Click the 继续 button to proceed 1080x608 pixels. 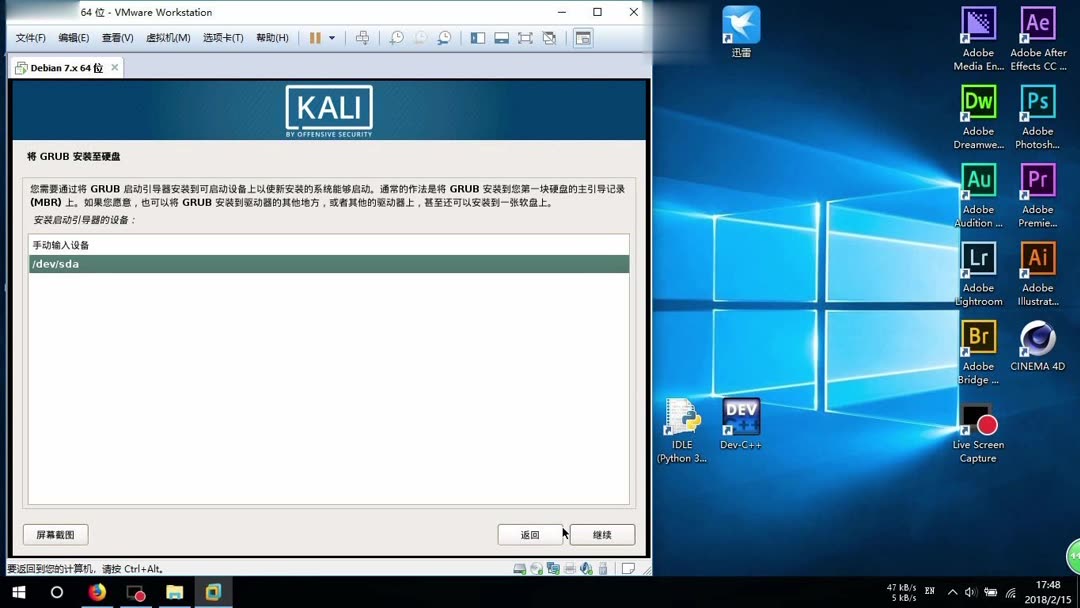602,534
